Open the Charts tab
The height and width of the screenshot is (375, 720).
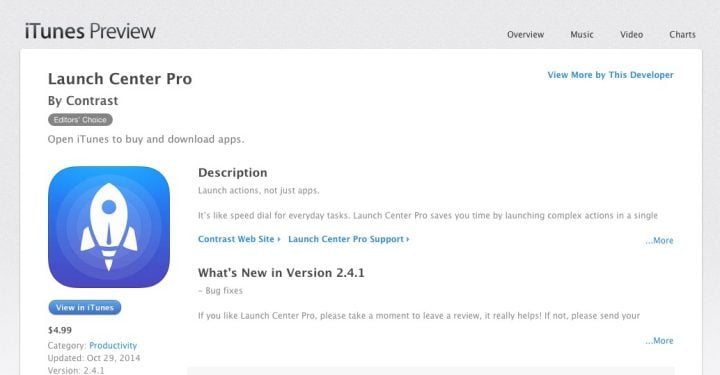pos(682,34)
